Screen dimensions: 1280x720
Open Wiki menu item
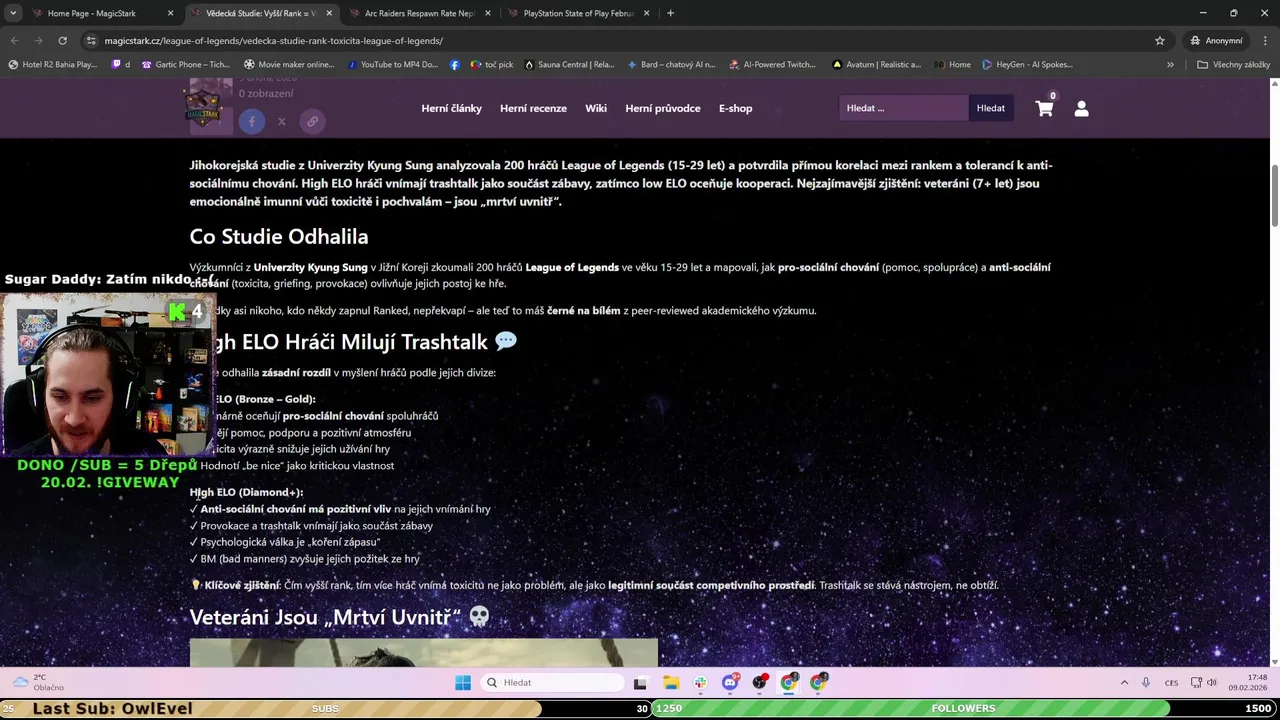[596, 108]
